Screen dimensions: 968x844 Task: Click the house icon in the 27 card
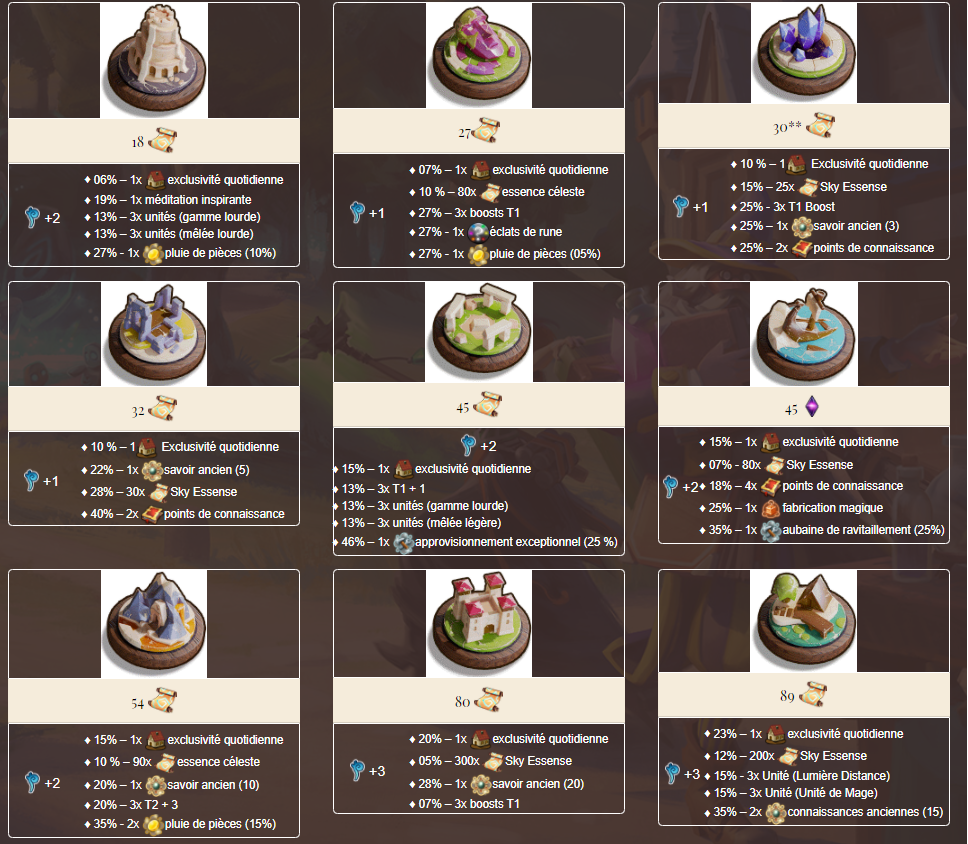coord(480,170)
